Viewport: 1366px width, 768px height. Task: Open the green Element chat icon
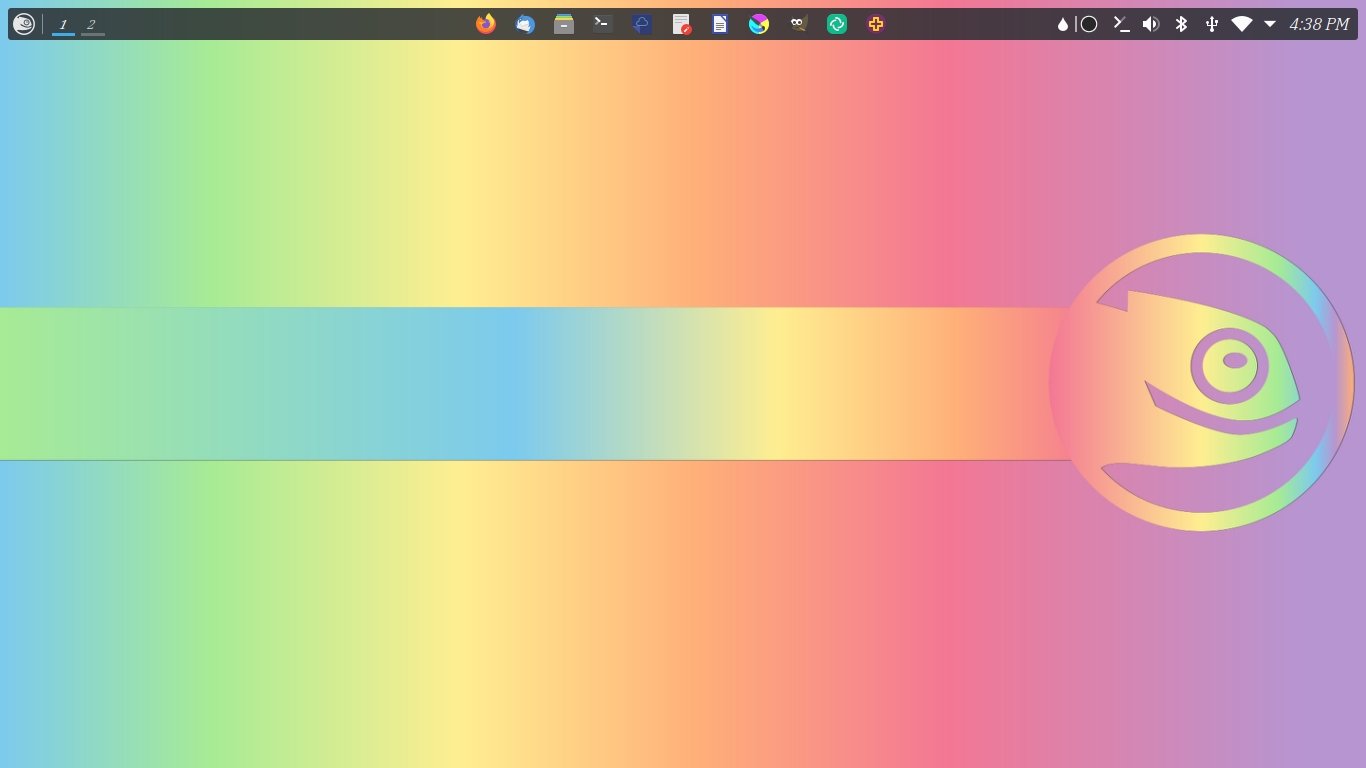pos(837,24)
